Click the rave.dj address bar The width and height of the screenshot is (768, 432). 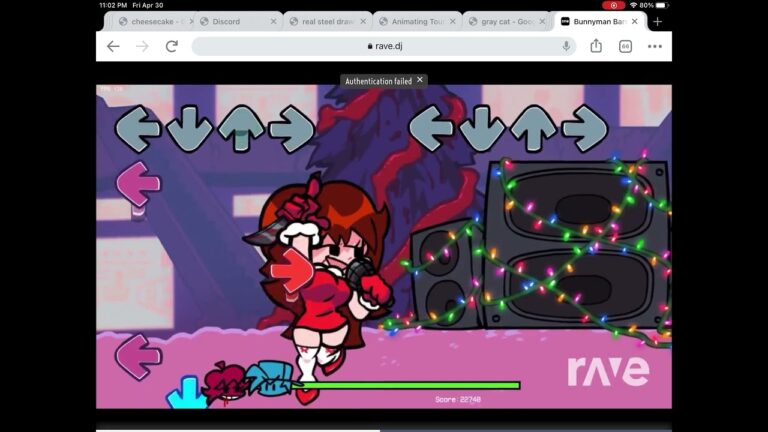coord(384,46)
